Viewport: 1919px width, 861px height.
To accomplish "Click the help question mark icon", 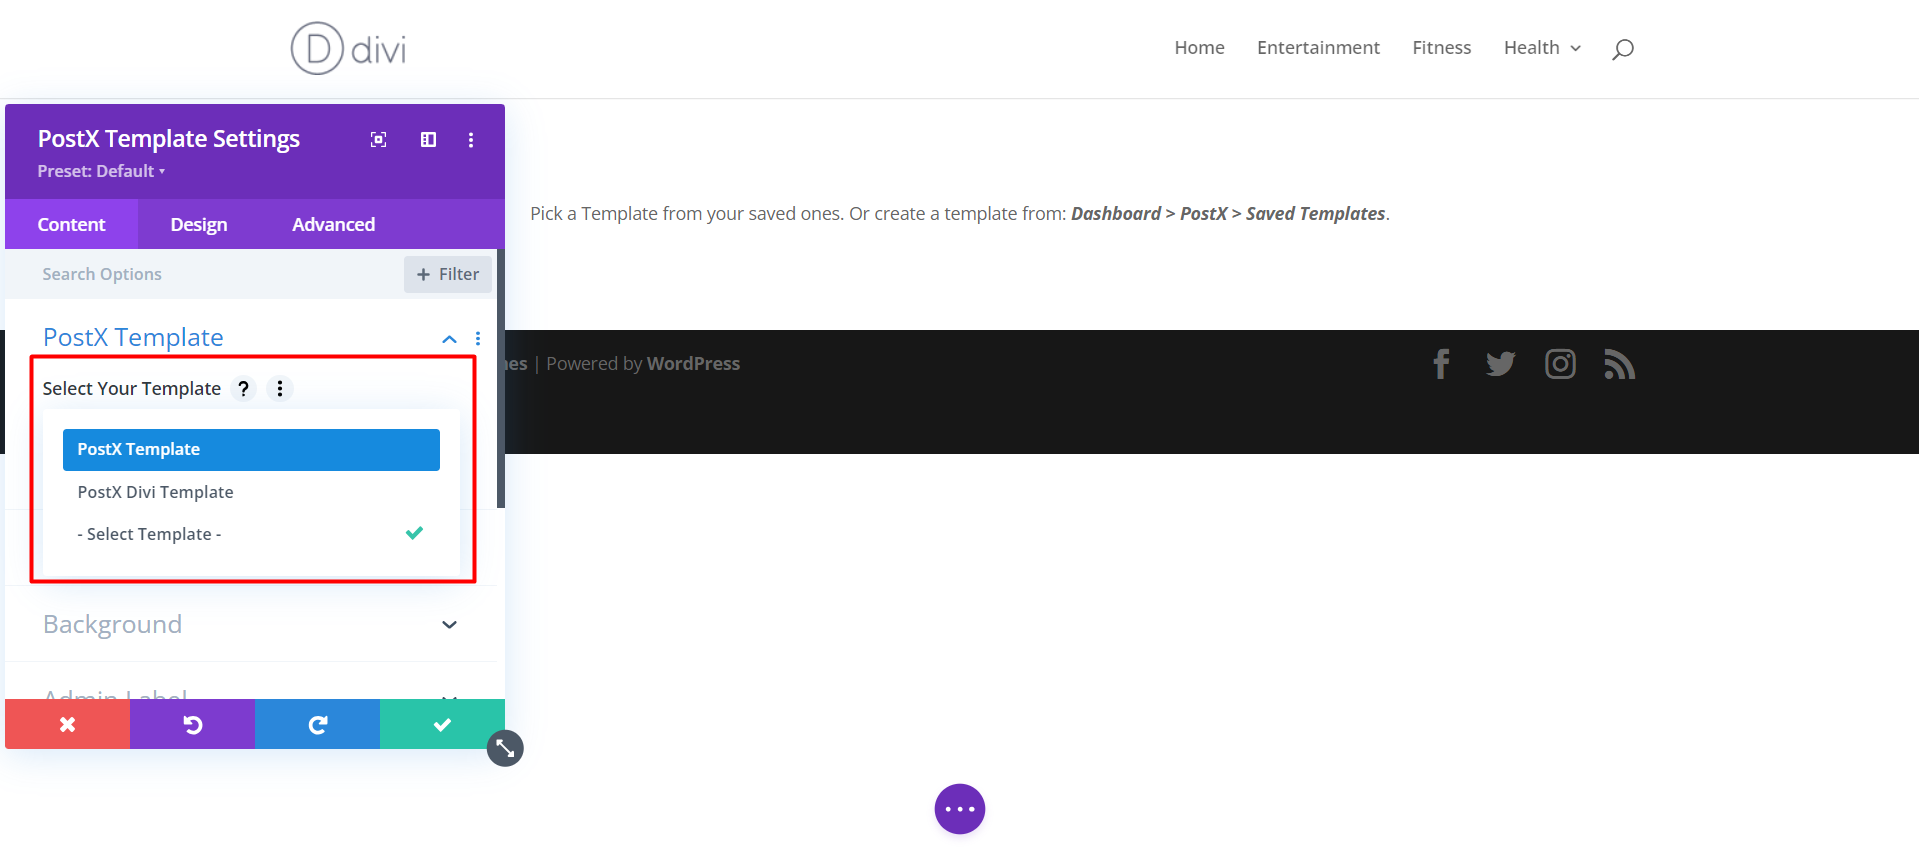I will coord(243,388).
